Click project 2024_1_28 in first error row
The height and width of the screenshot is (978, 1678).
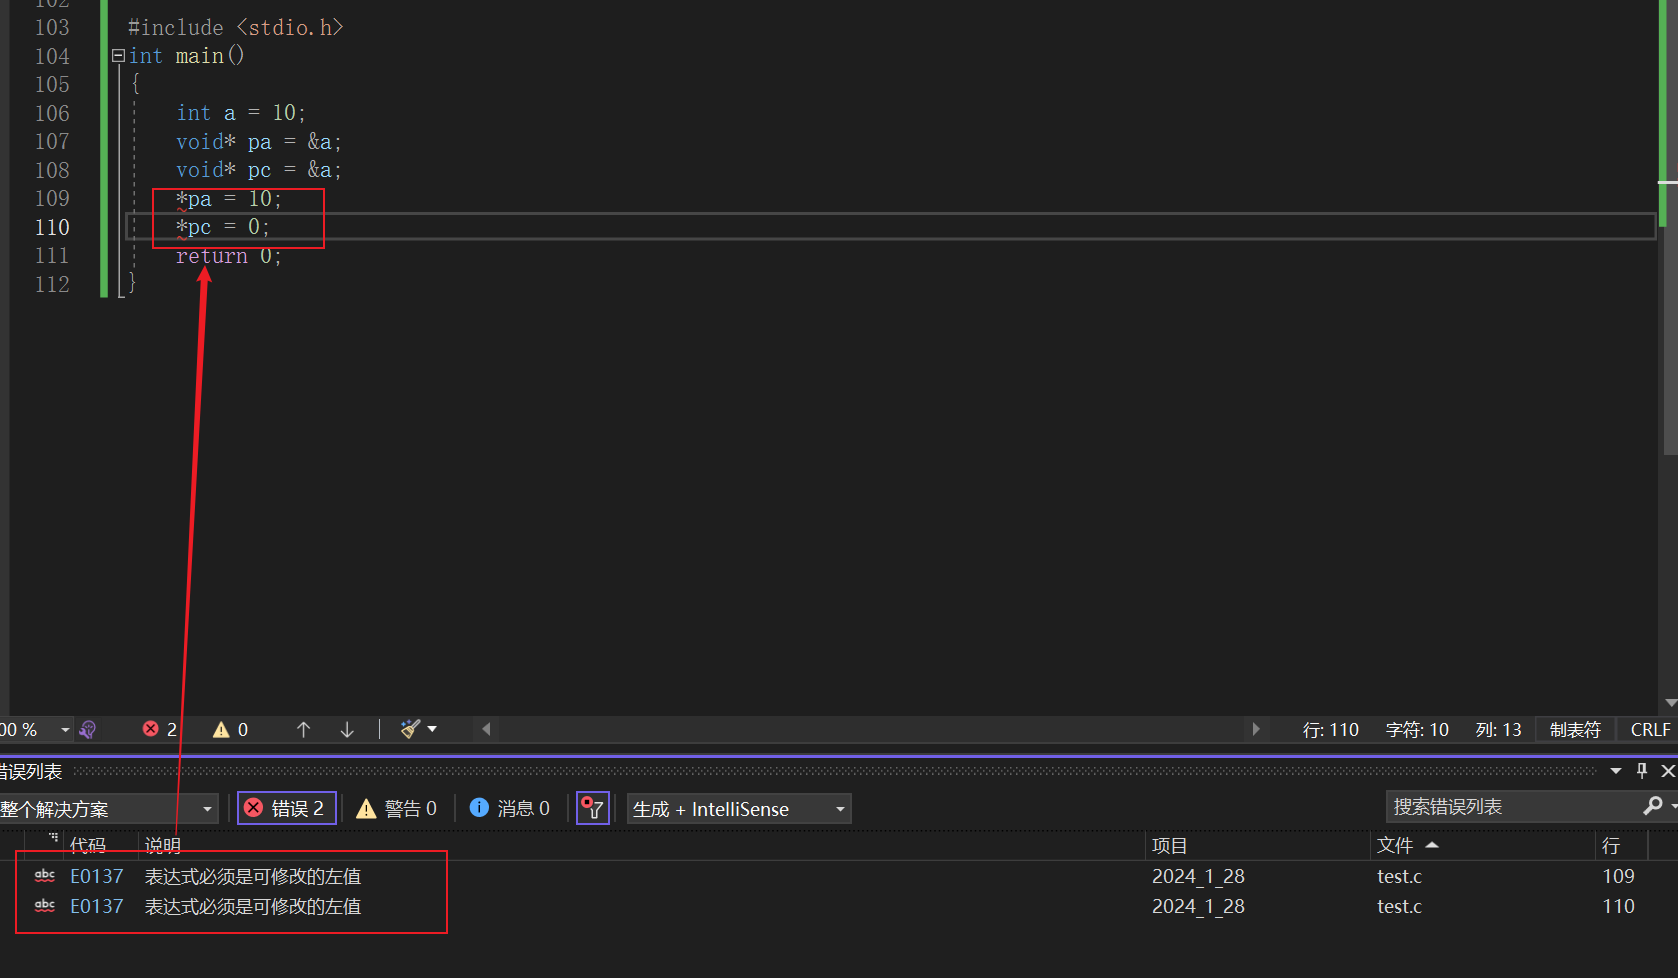tap(1198, 876)
